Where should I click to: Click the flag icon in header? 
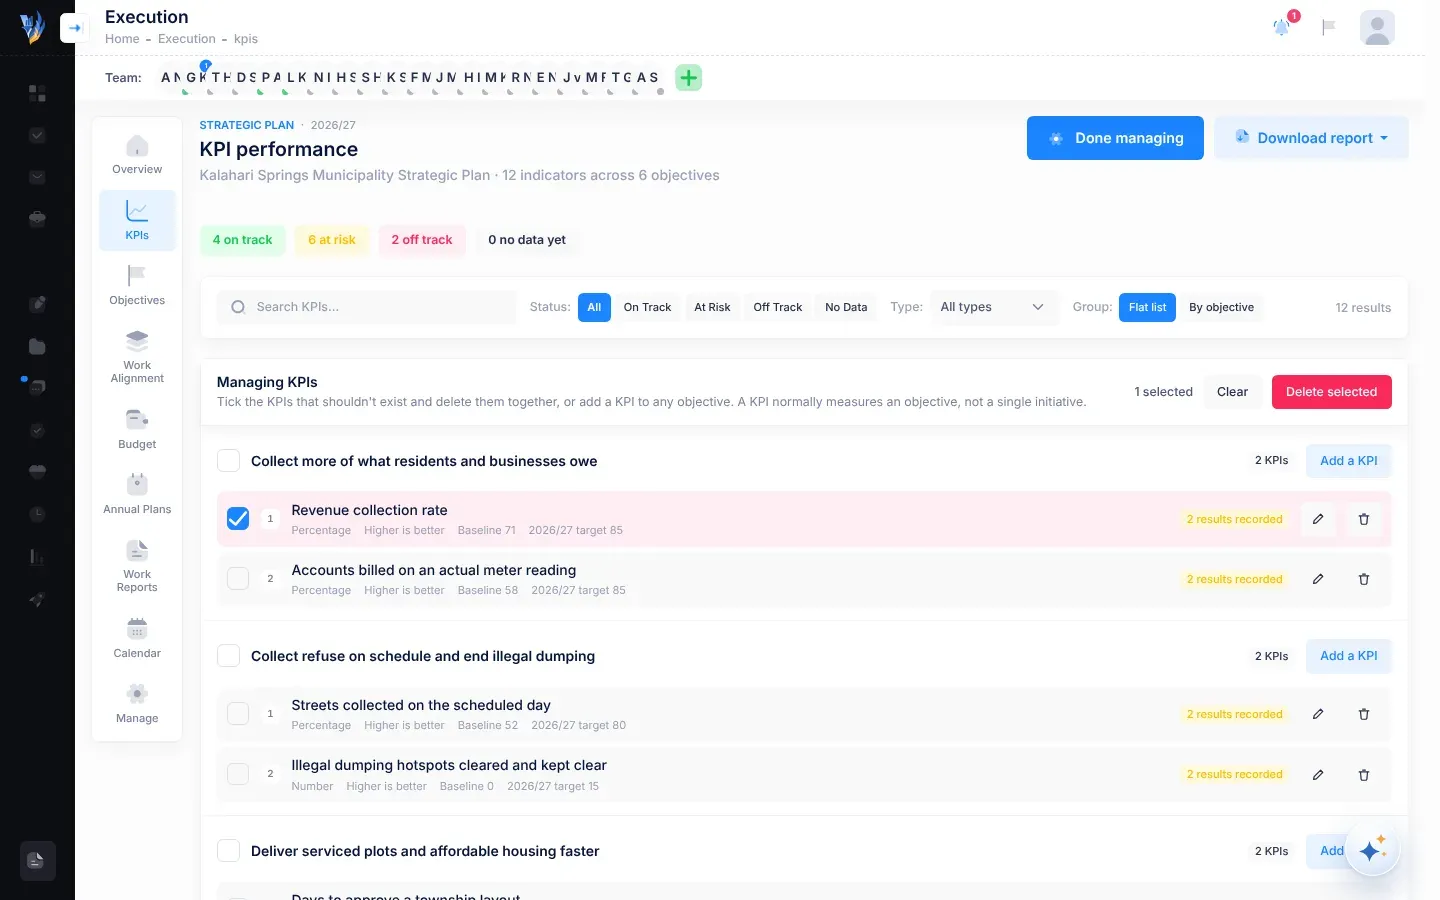coord(1329,27)
